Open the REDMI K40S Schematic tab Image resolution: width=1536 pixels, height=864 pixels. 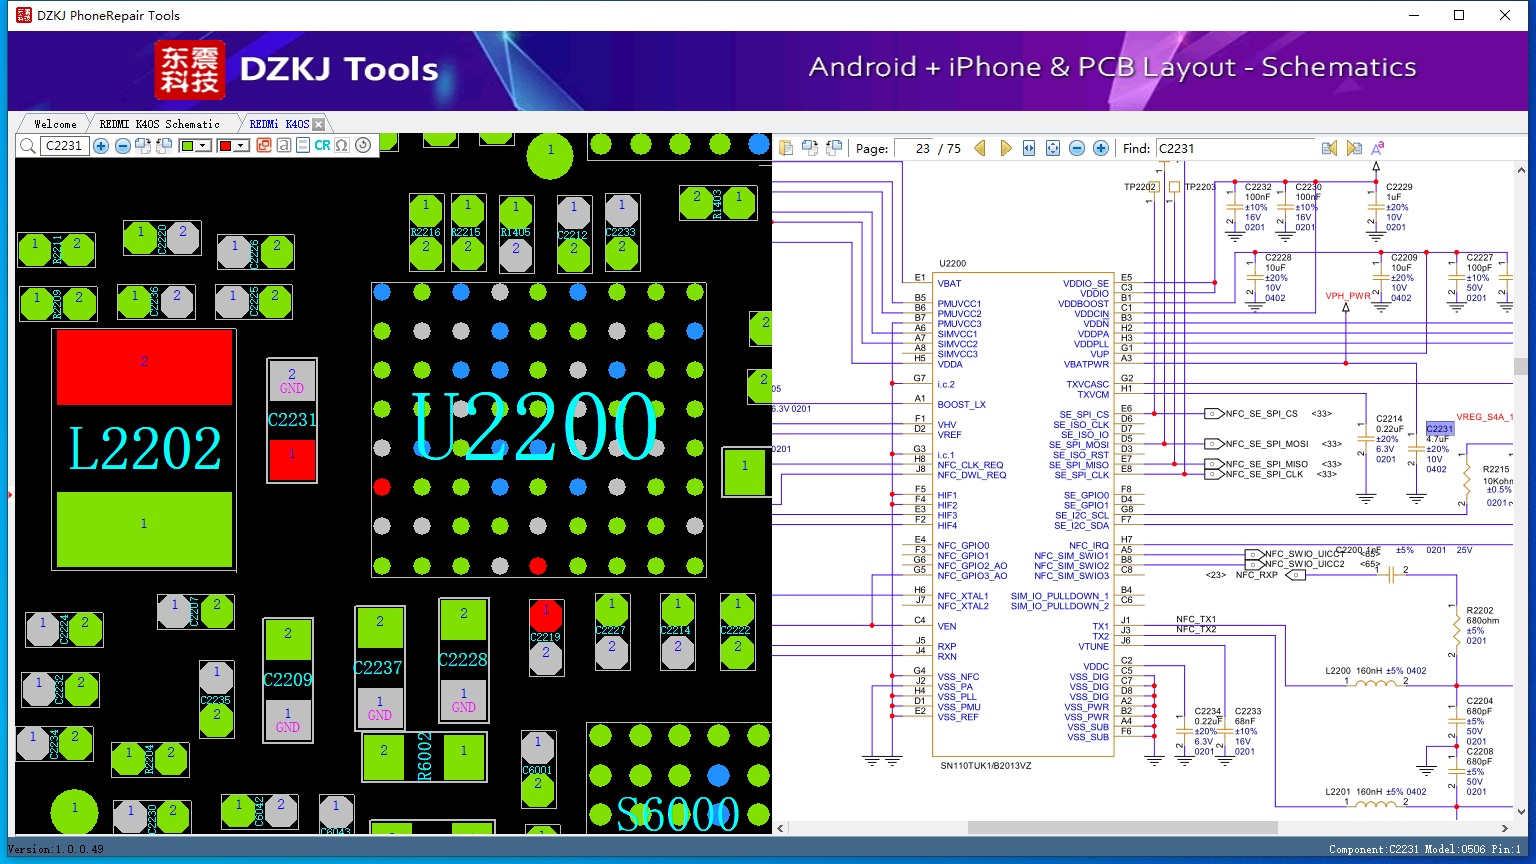[x=160, y=124]
